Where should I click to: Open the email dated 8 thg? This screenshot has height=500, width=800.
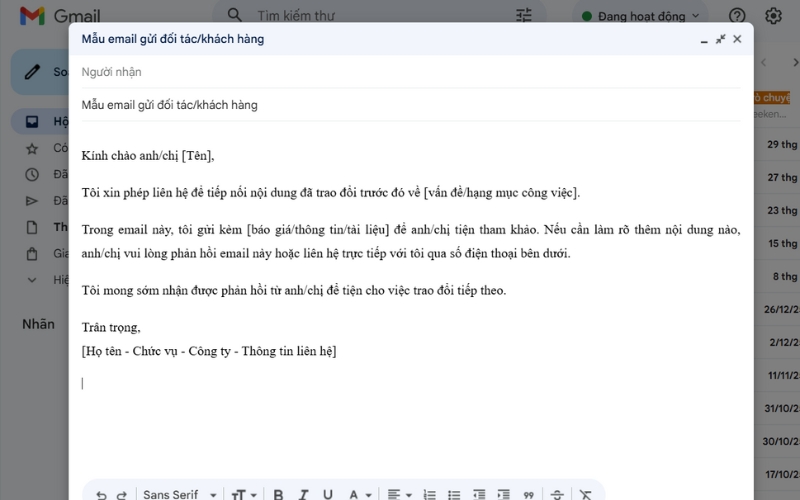[x=778, y=277]
